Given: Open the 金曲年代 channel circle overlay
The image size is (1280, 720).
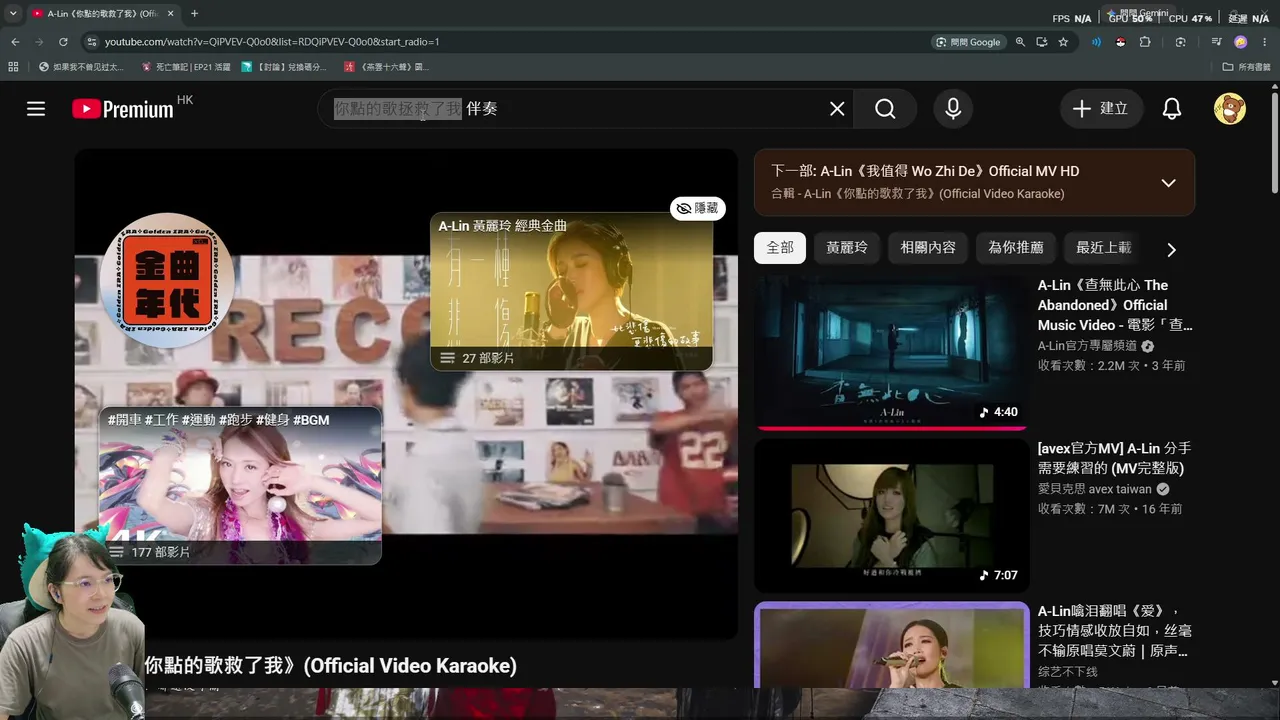Looking at the screenshot, I should click(x=167, y=280).
